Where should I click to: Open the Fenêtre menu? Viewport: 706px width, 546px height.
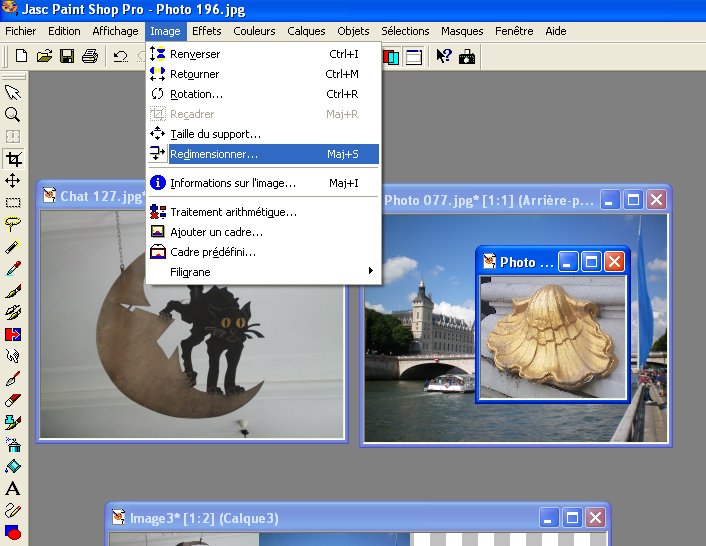coord(514,31)
